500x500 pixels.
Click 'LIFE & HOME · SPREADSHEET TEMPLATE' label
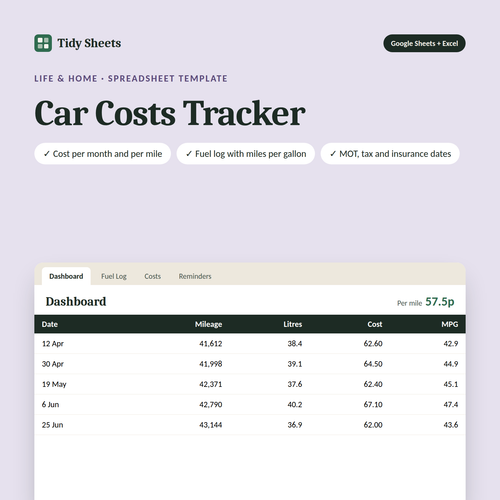coord(131,79)
